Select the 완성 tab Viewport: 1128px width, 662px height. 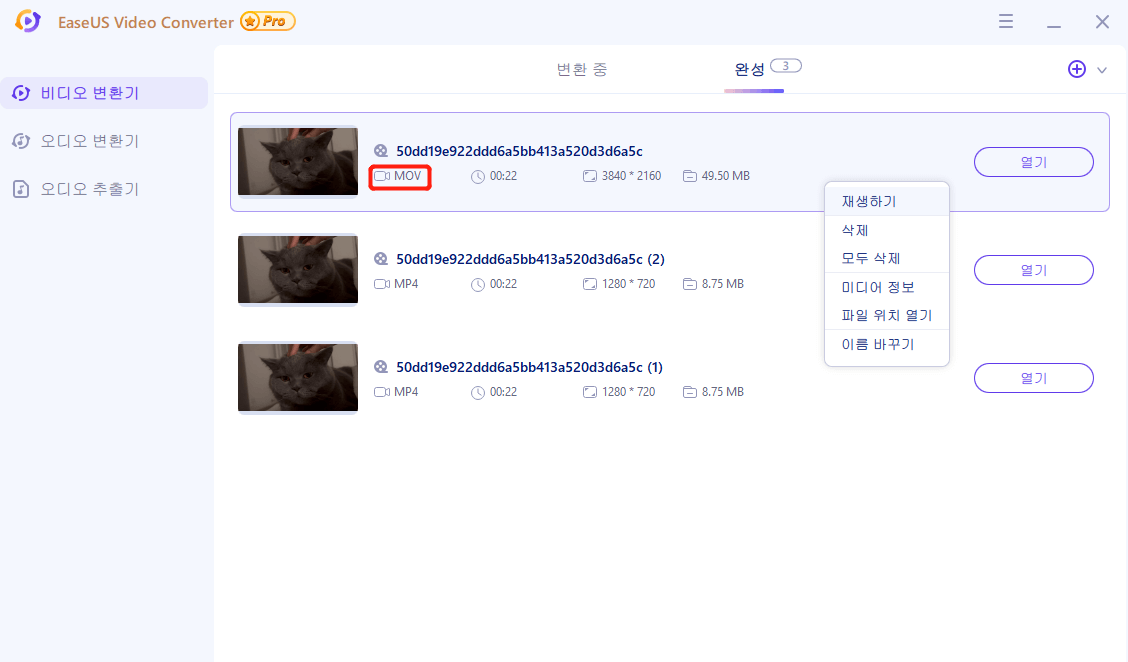(x=750, y=69)
